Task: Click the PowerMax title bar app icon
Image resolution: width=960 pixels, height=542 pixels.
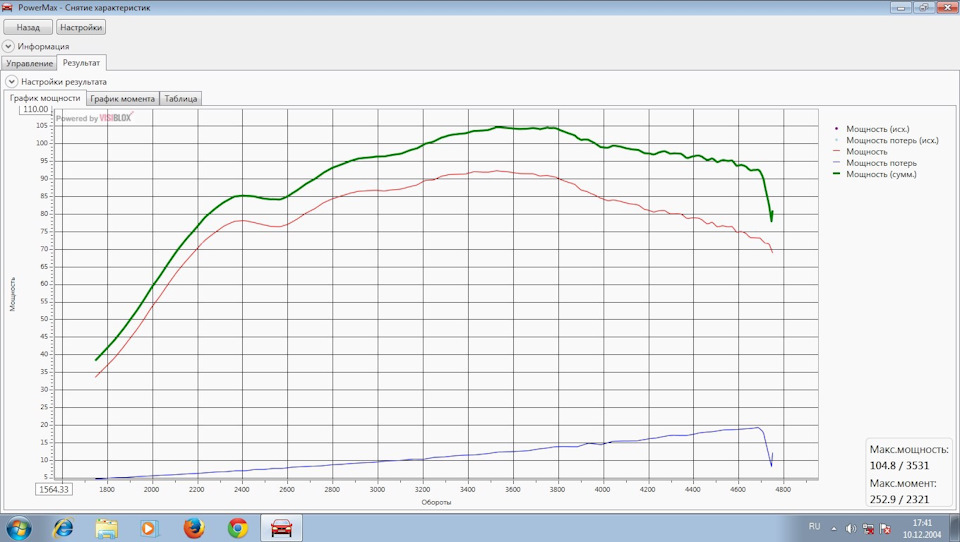Action: point(8,7)
